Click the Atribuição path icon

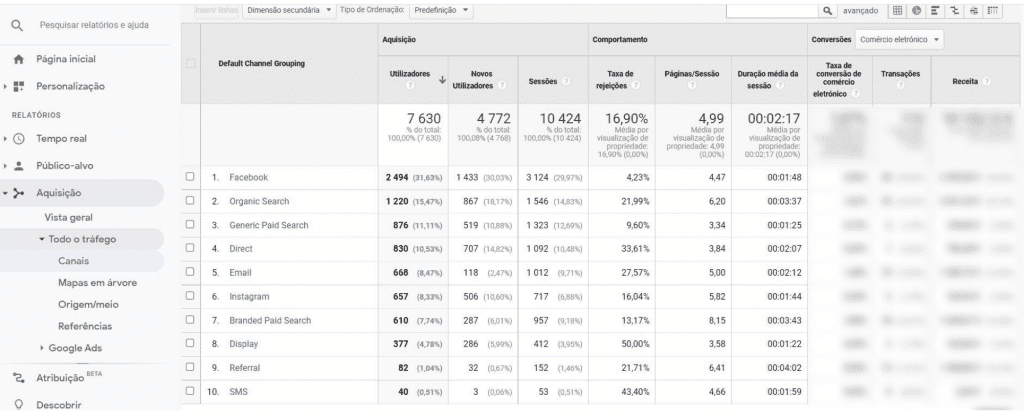click(x=19, y=377)
